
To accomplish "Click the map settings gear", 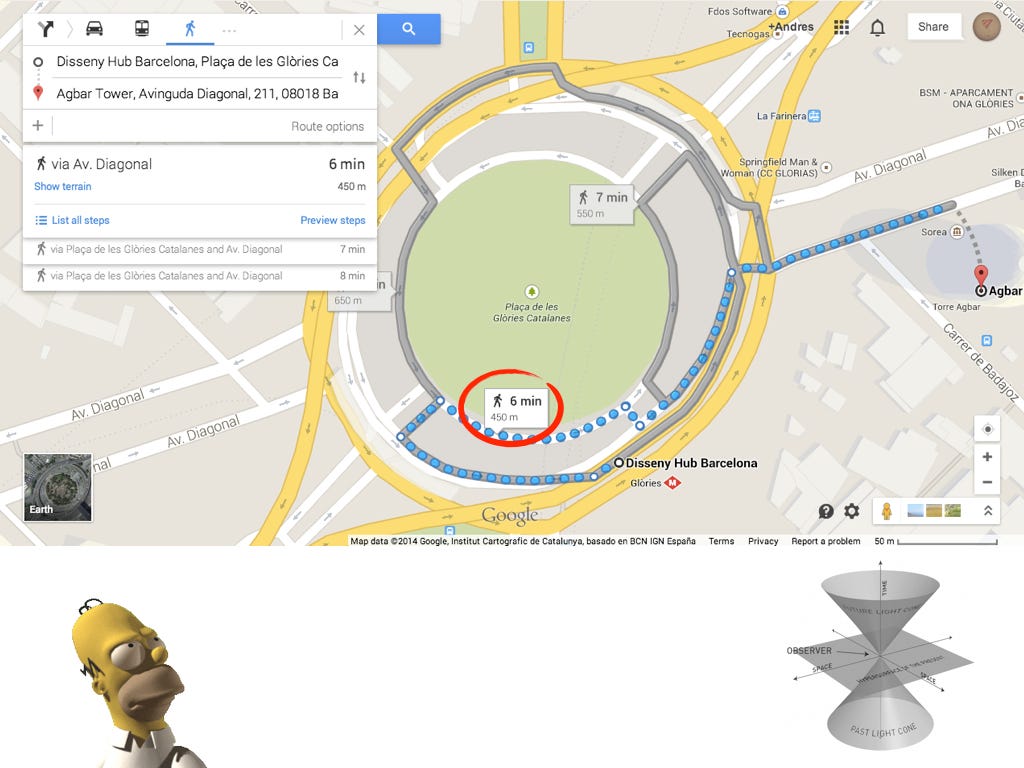I will tap(852, 511).
